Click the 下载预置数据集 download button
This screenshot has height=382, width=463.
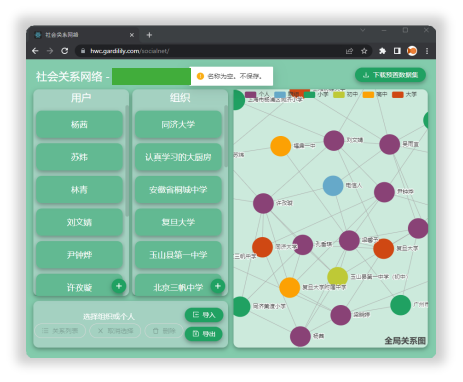click(x=390, y=75)
